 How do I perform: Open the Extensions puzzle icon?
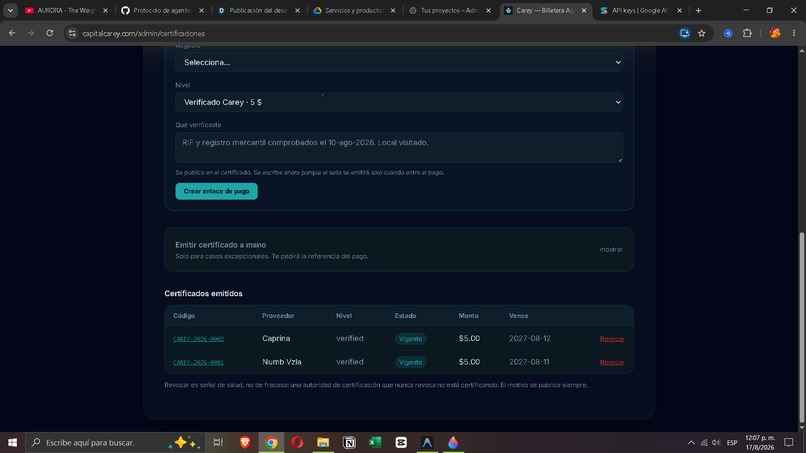(x=747, y=33)
